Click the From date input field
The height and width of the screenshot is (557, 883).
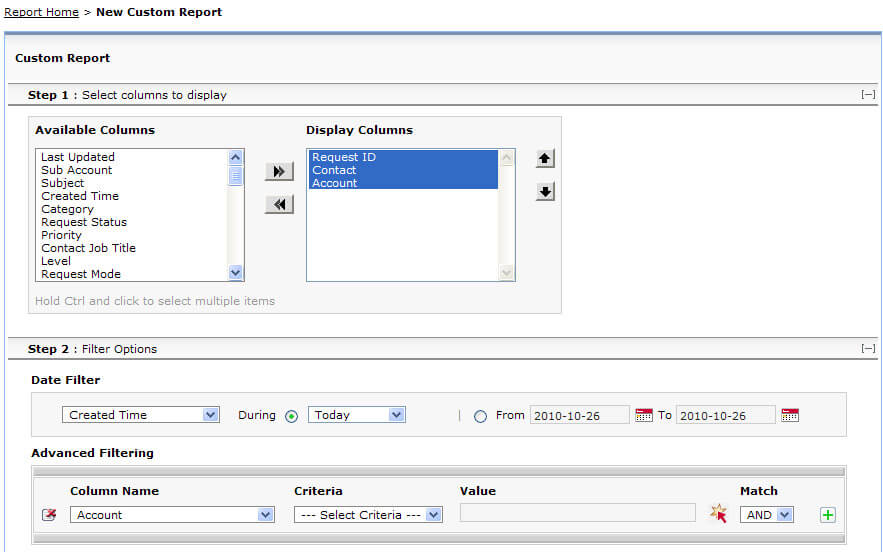579,415
